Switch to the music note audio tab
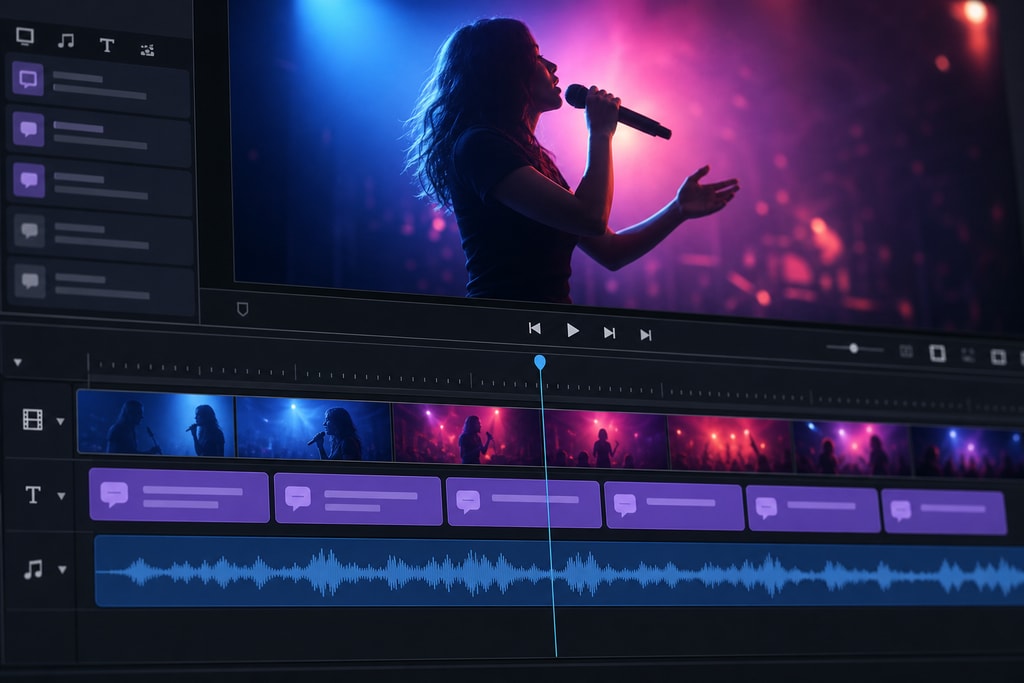Screen dimensions: 1024x683 pyautogui.click(x=65, y=41)
